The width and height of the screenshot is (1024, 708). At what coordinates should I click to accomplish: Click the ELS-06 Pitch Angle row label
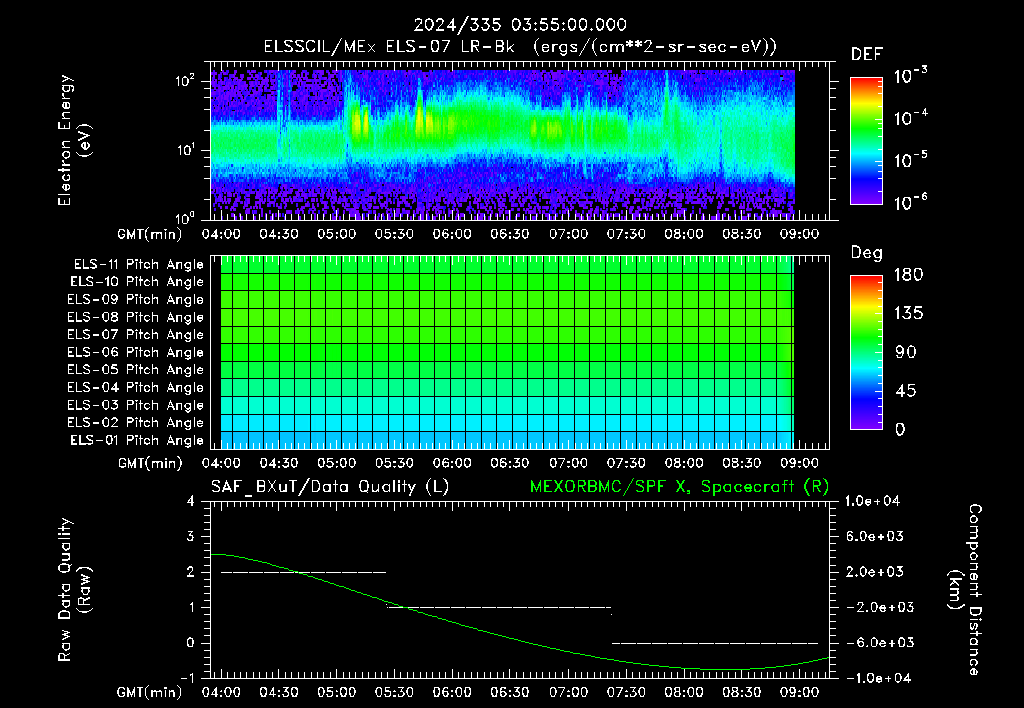point(136,352)
